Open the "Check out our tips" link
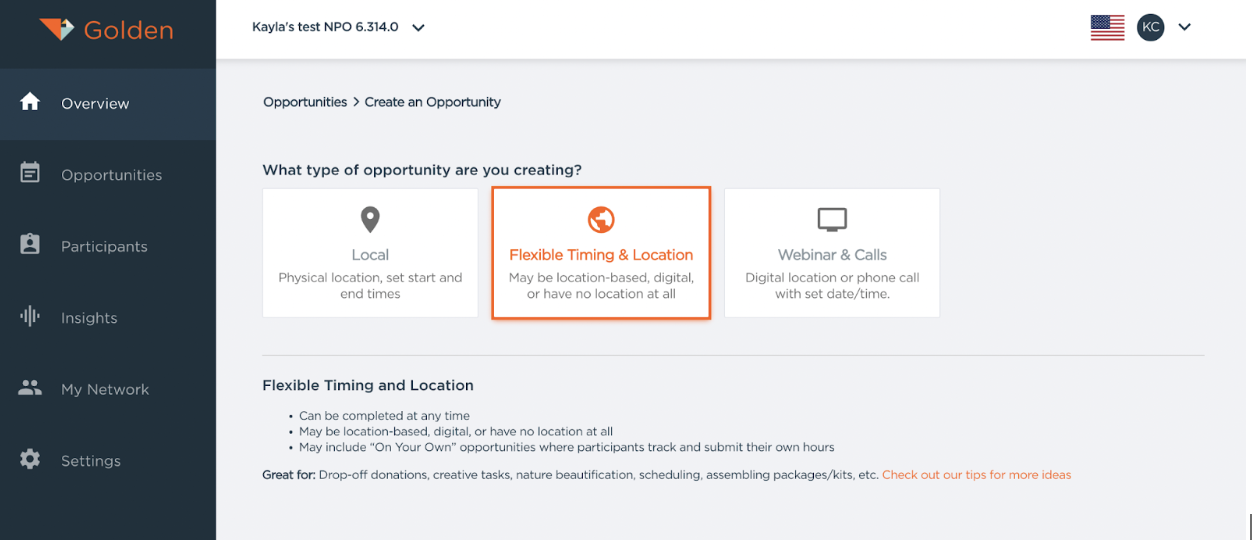This screenshot has height=540, width=1252. [x=976, y=475]
